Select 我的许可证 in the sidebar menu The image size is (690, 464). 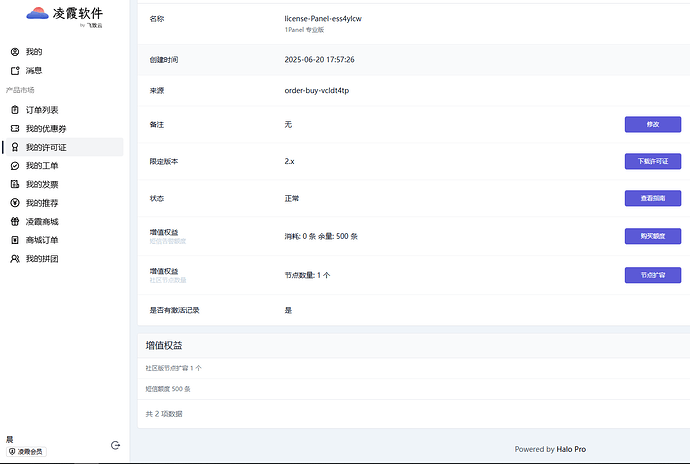coord(46,148)
